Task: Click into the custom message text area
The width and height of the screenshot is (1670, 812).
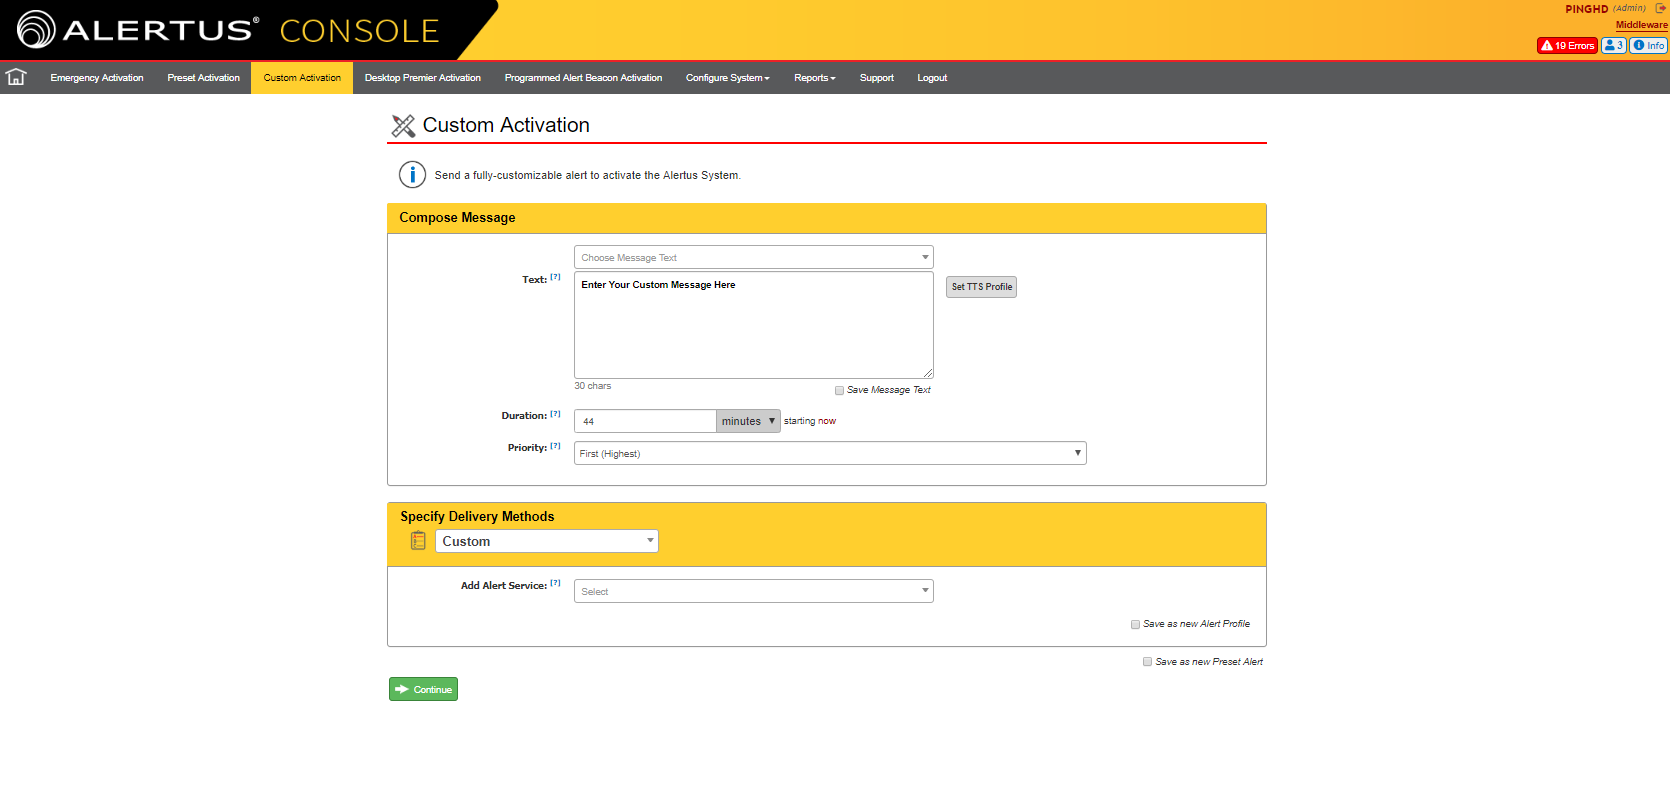Action: click(x=753, y=325)
